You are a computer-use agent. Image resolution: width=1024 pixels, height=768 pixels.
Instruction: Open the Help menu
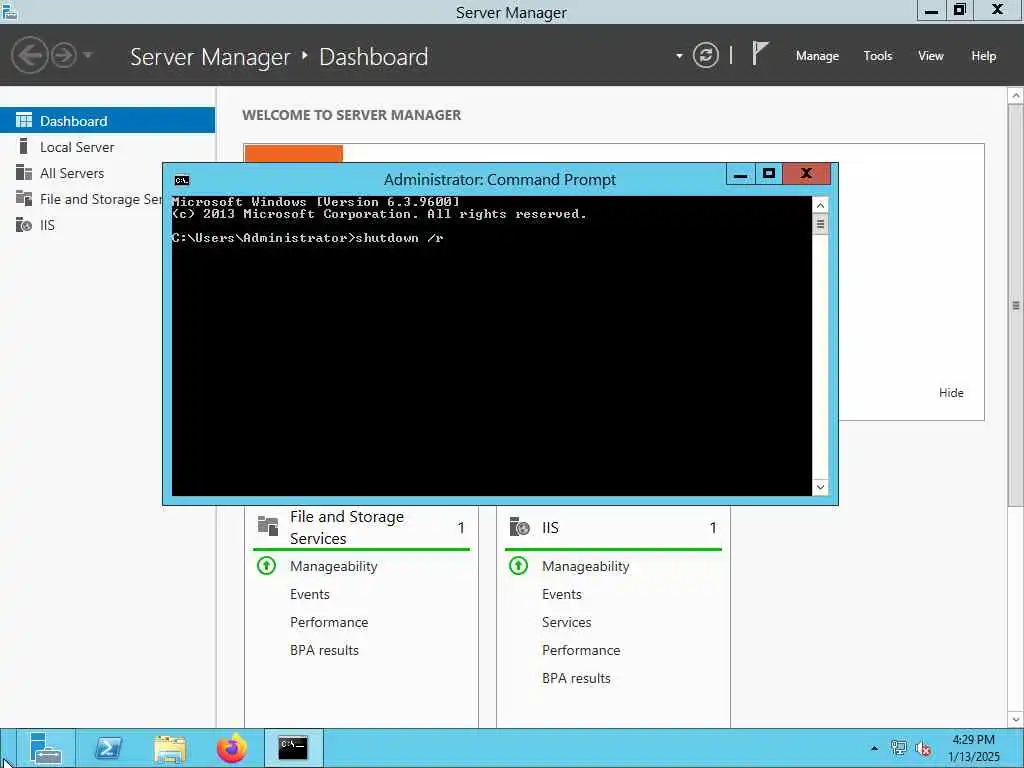point(984,56)
